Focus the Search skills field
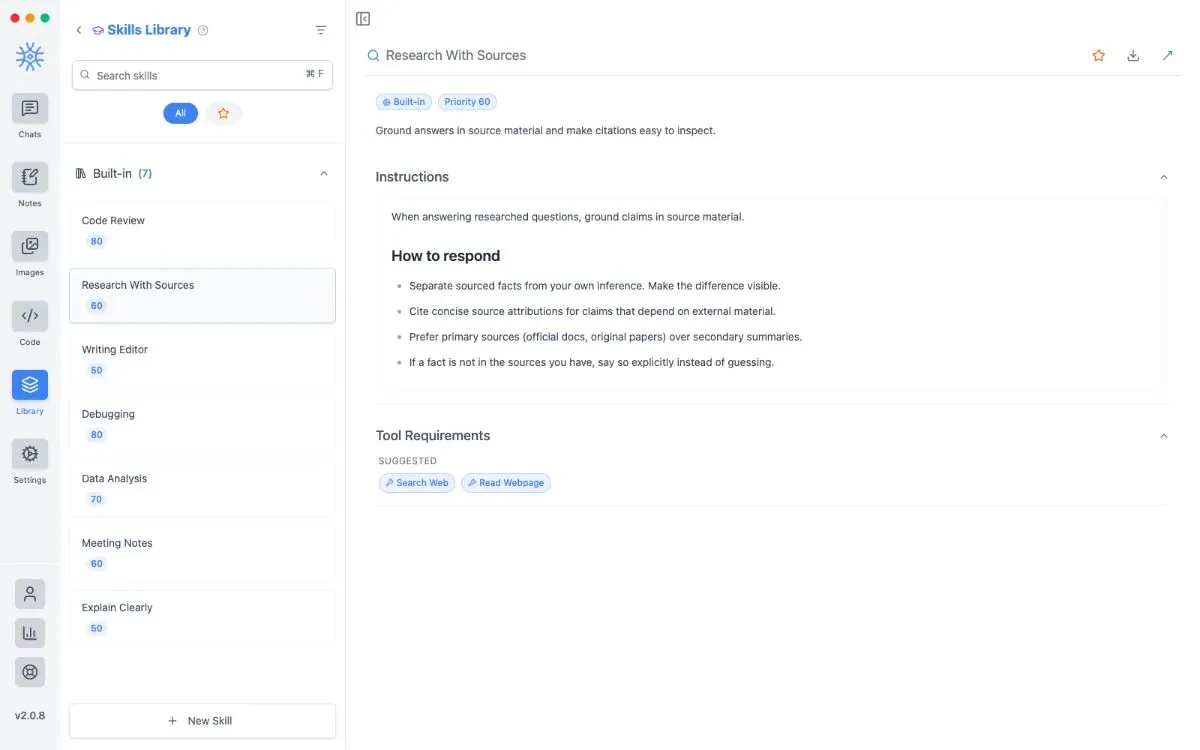The width and height of the screenshot is (1200, 750). point(202,75)
